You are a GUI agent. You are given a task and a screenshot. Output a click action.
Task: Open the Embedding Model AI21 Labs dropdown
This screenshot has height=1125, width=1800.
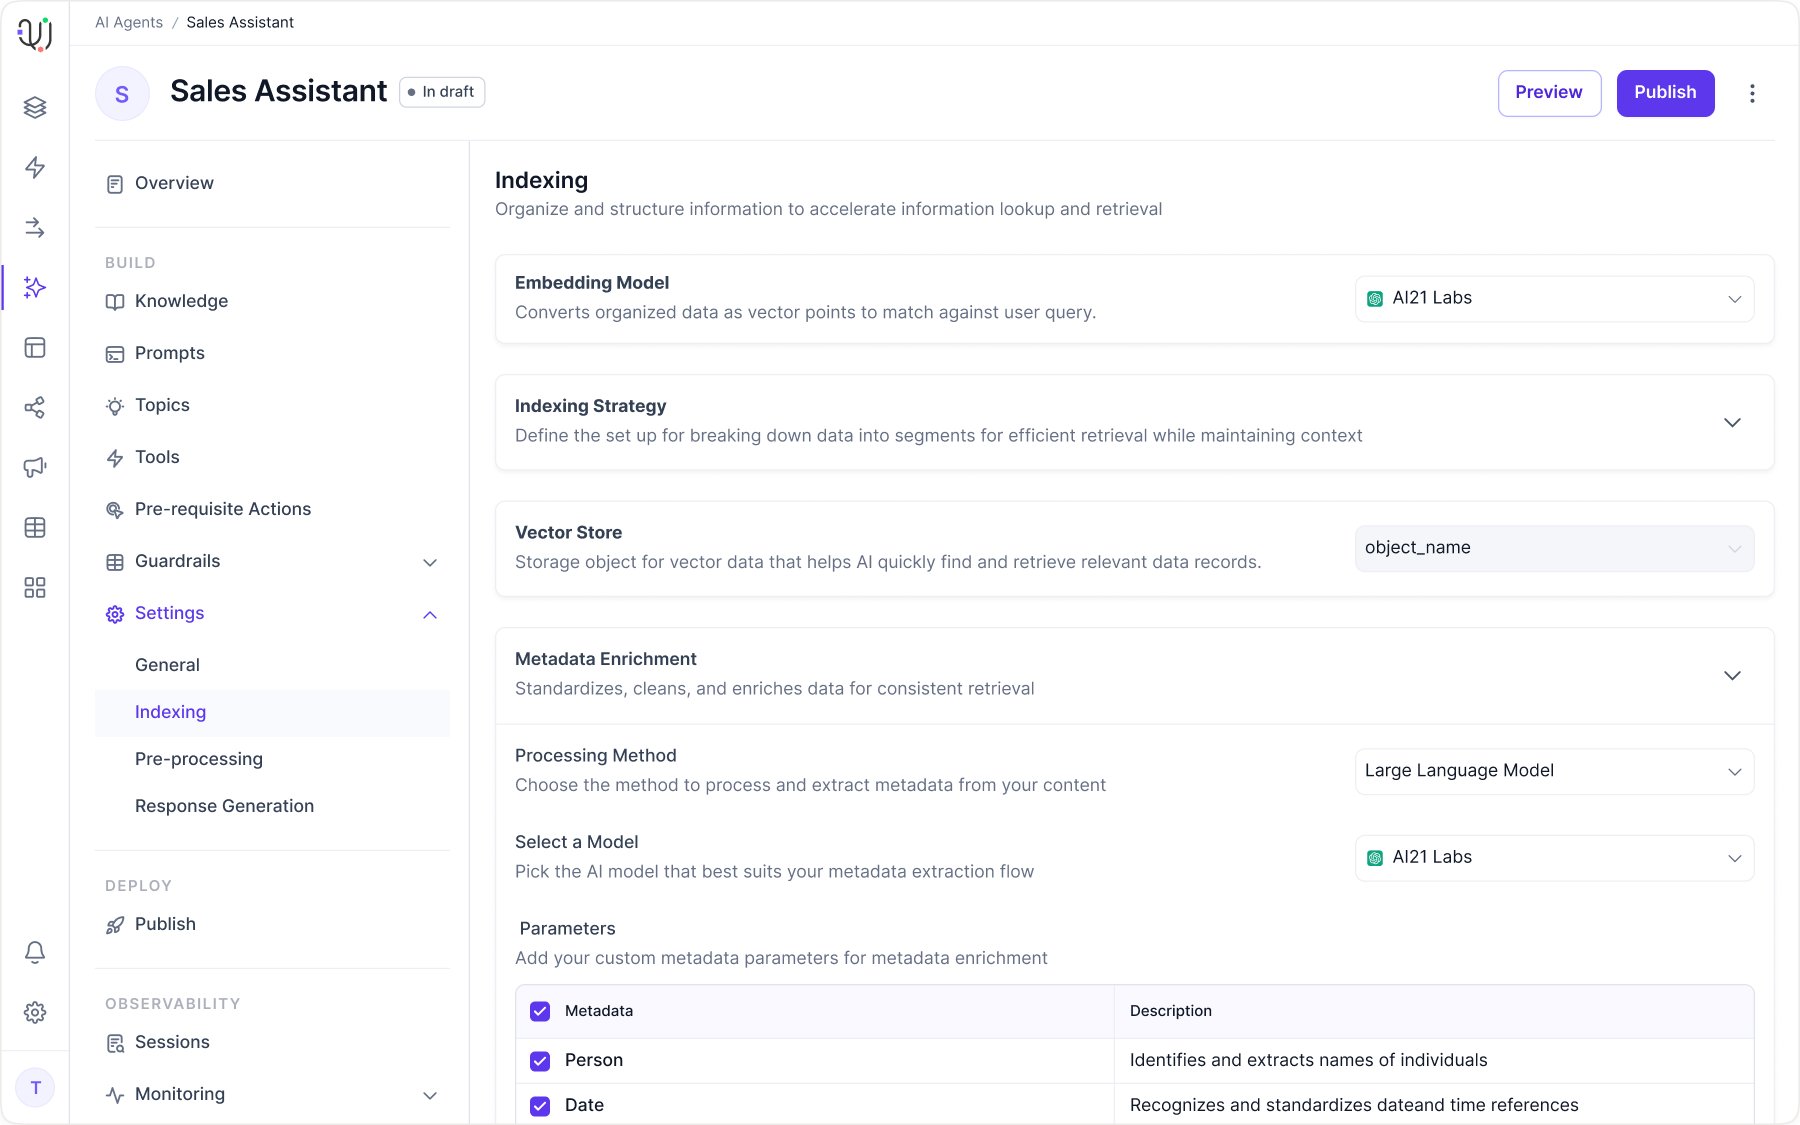click(x=1554, y=299)
